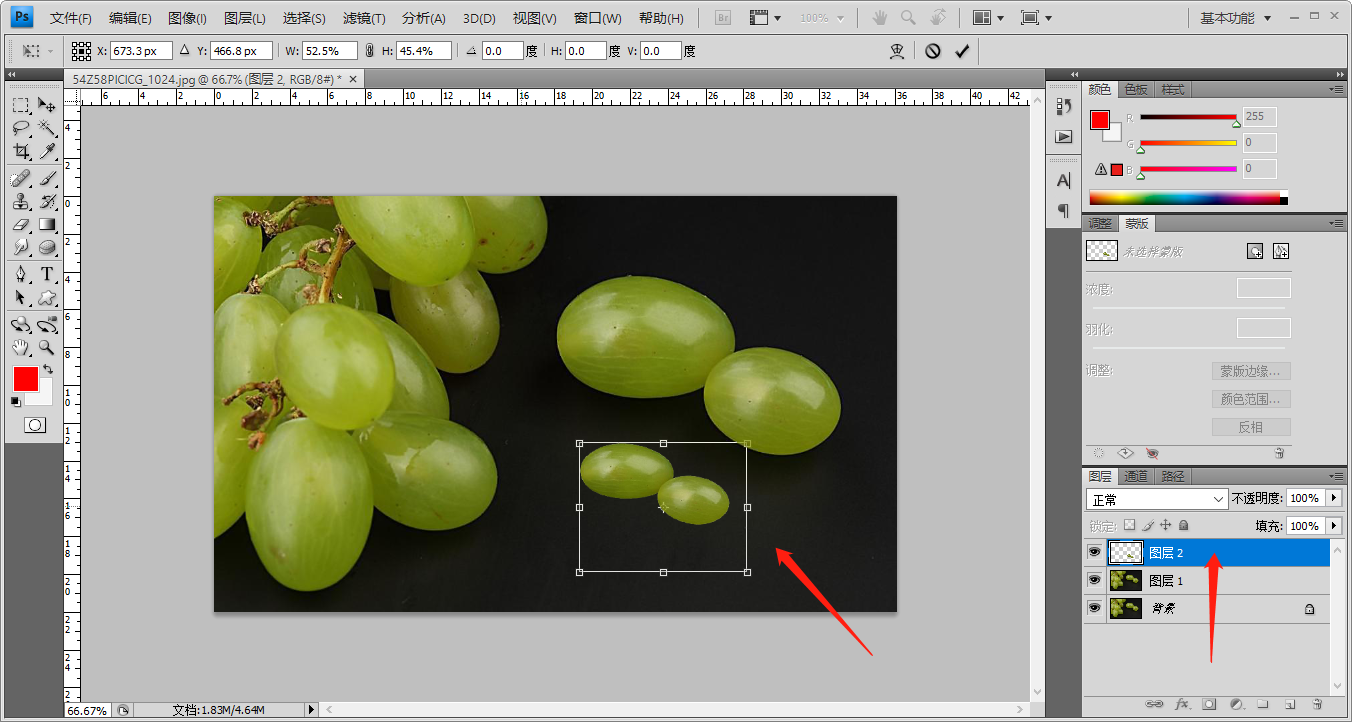Expand the 不透明度 opacity slider arrow
Image resolution: width=1352 pixels, height=722 pixels.
tap(1334, 498)
